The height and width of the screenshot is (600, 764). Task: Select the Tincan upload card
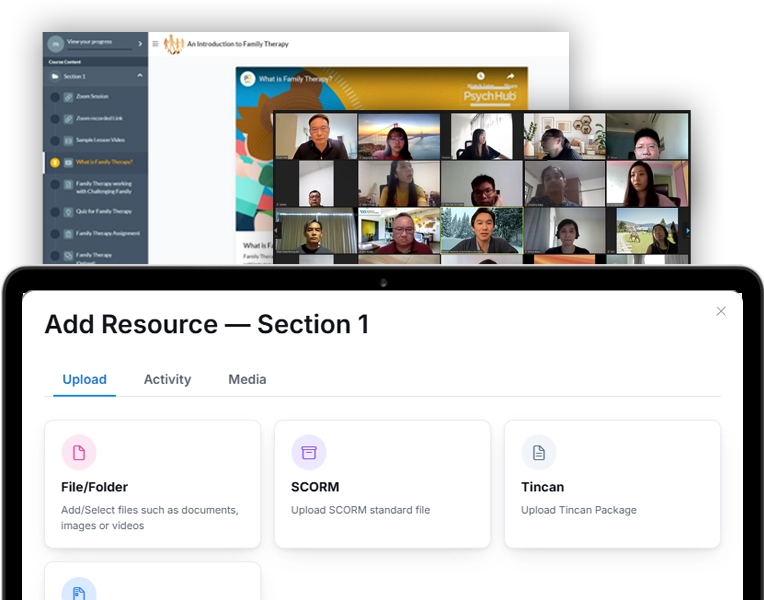[x=612, y=484]
